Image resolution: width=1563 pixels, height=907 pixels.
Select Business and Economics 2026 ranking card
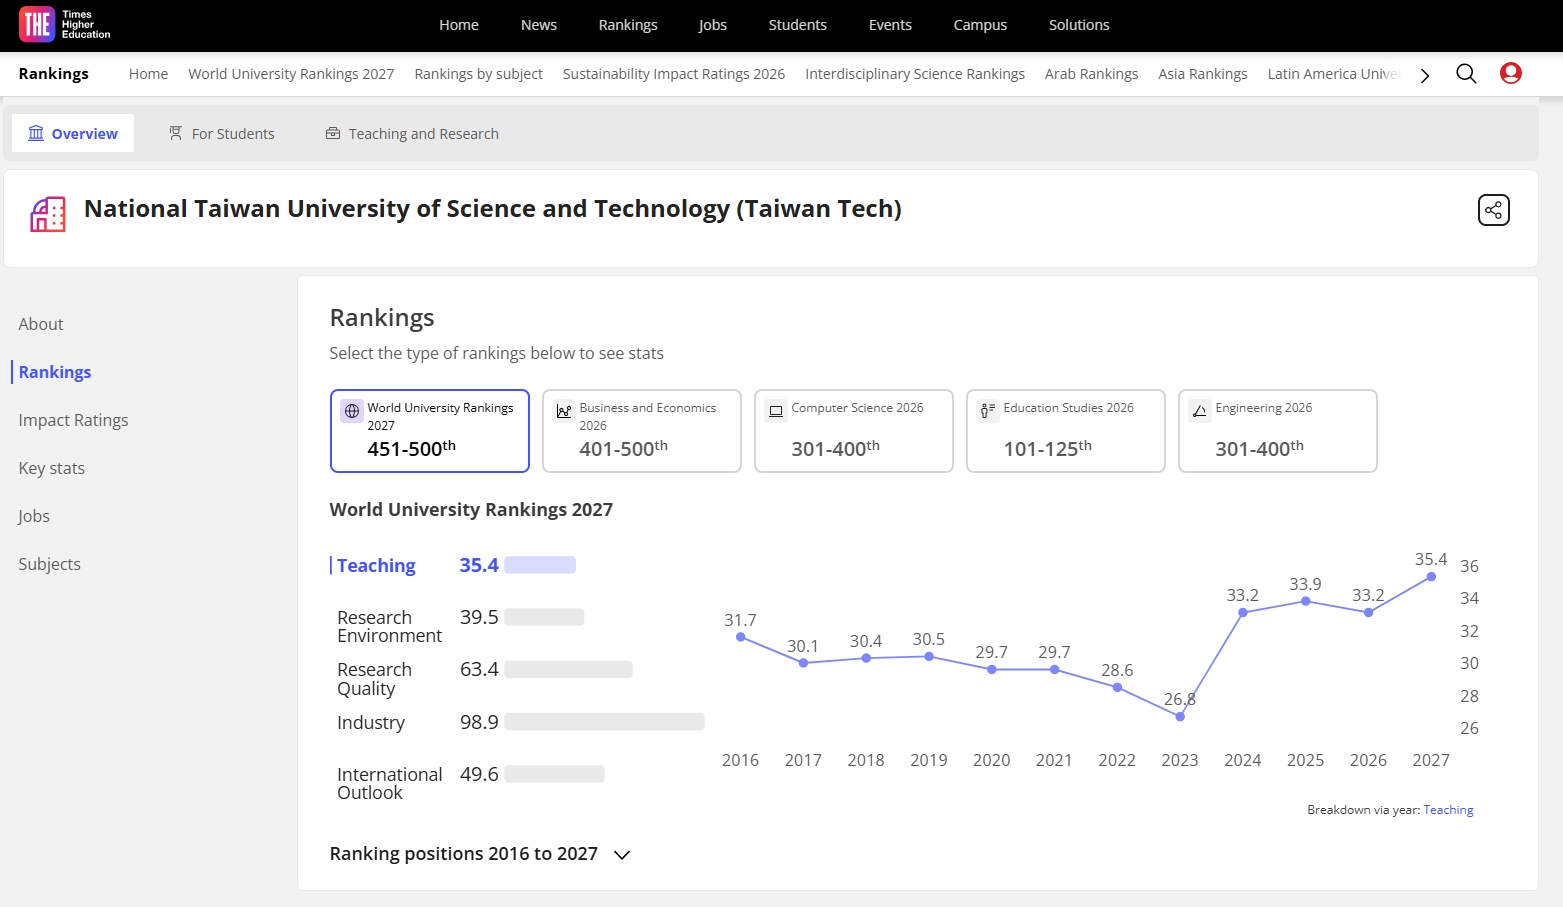pyautogui.click(x=642, y=431)
